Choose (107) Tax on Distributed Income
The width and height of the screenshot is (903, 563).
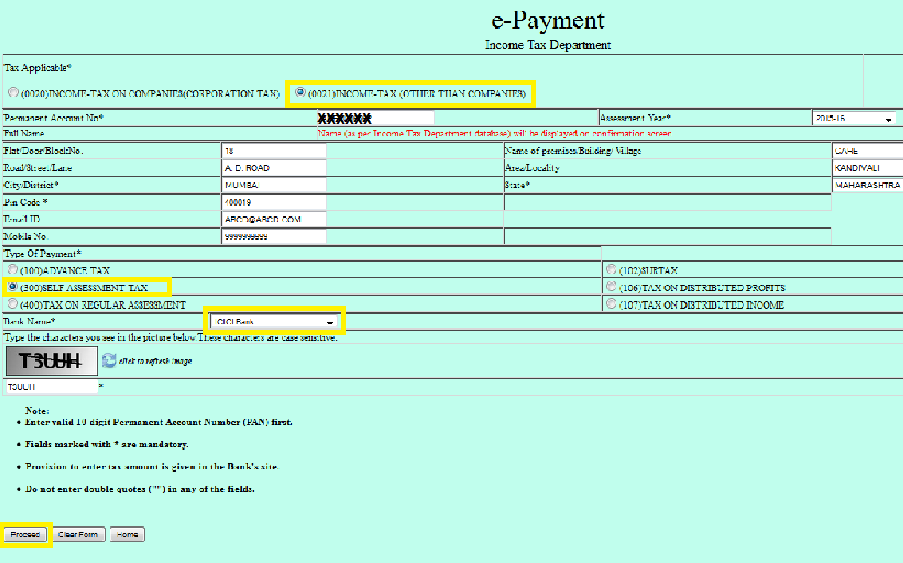pos(611,304)
